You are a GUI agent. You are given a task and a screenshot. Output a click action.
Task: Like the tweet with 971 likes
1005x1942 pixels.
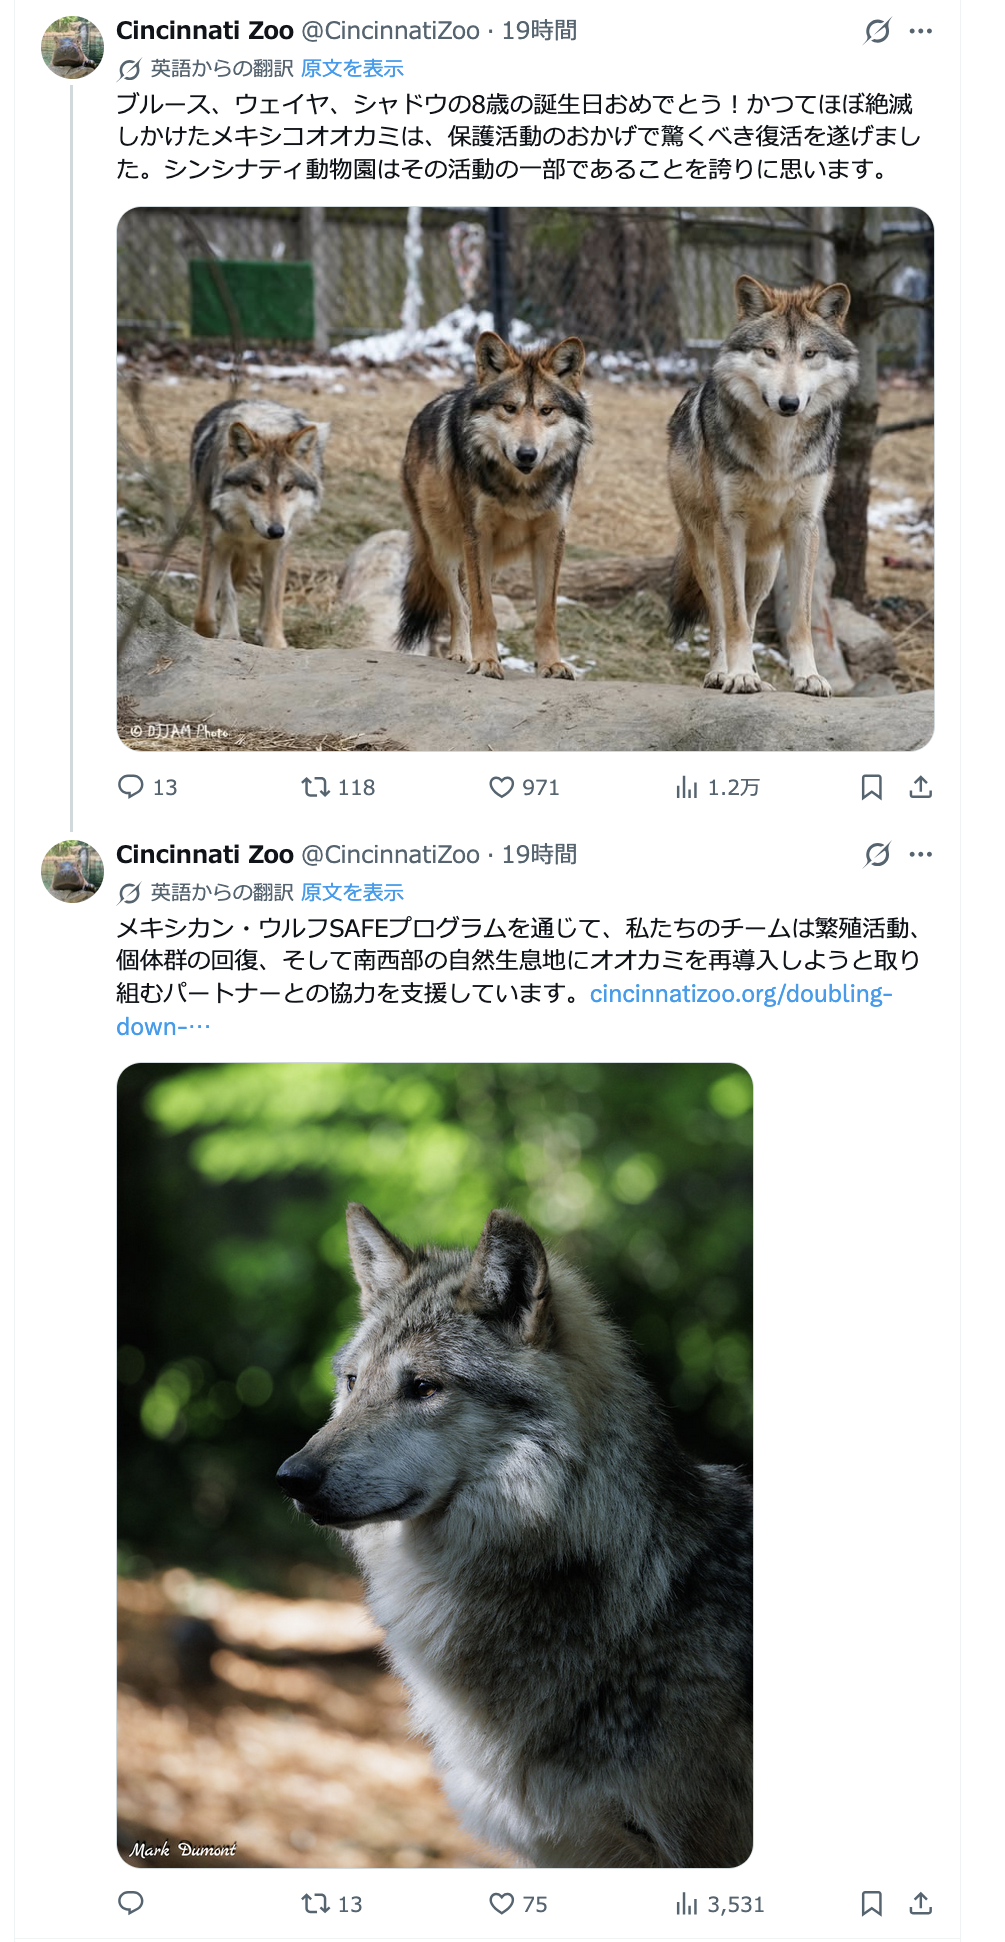[501, 787]
